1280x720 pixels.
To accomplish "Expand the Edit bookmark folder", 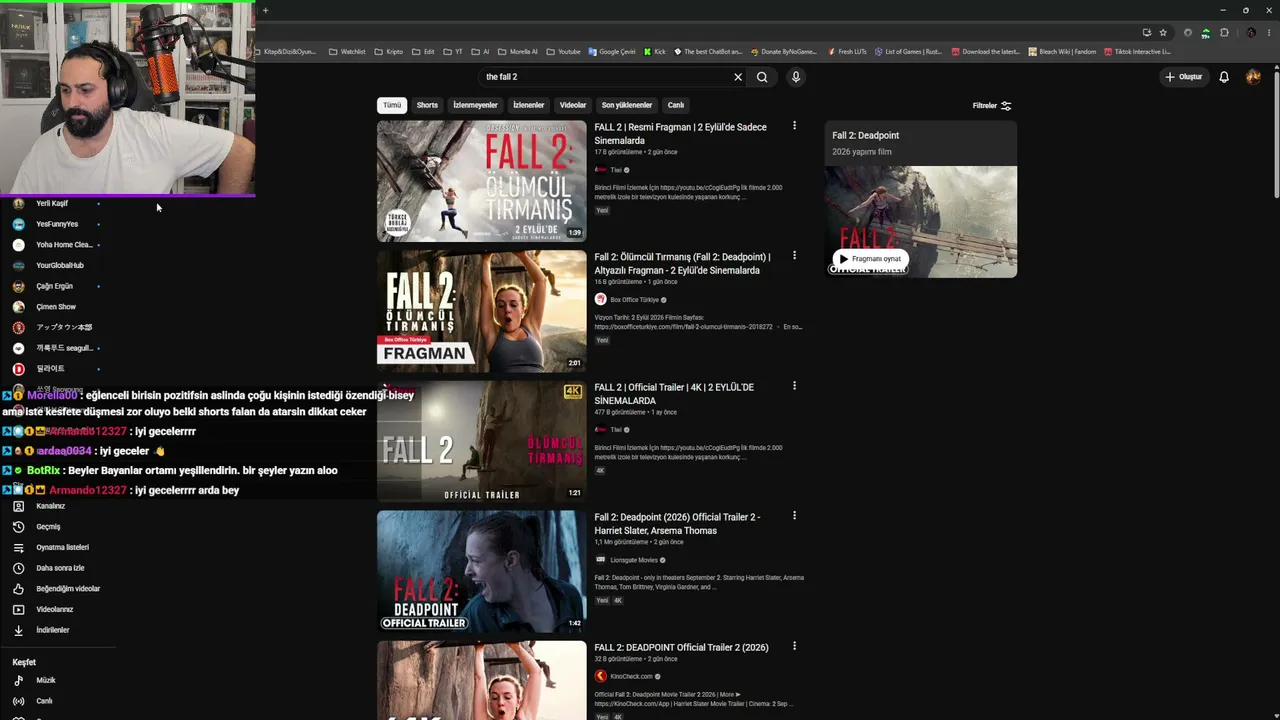I will [x=423, y=52].
